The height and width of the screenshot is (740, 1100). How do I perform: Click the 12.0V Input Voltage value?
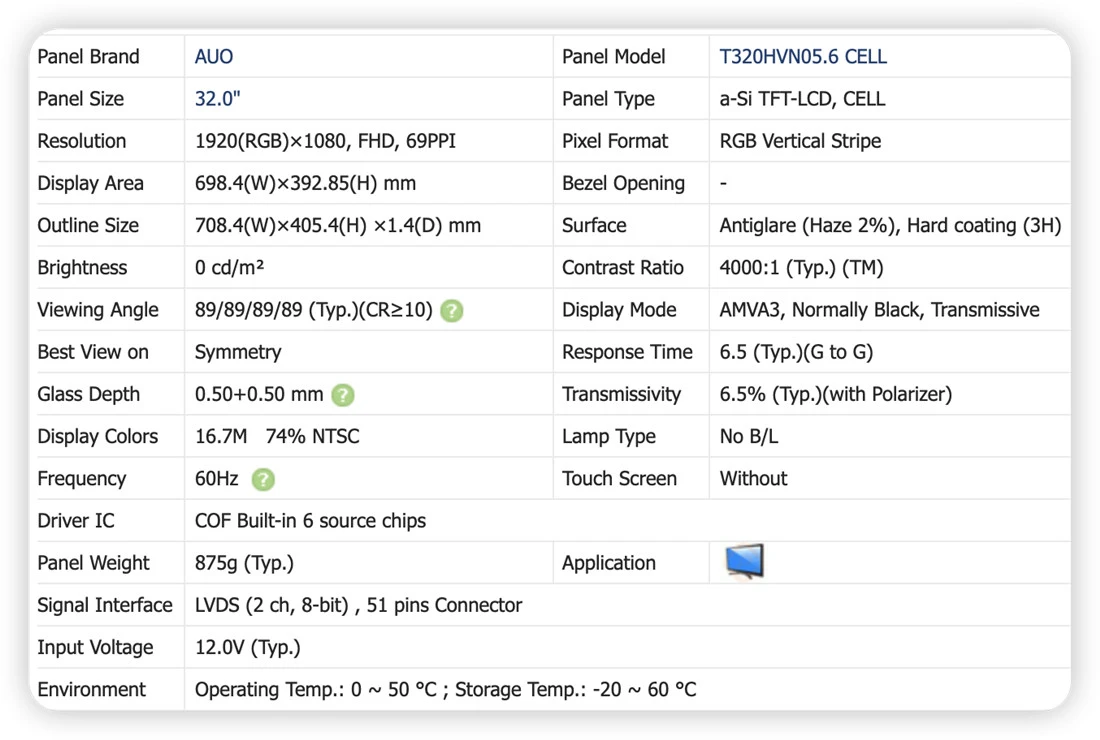pos(248,647)
